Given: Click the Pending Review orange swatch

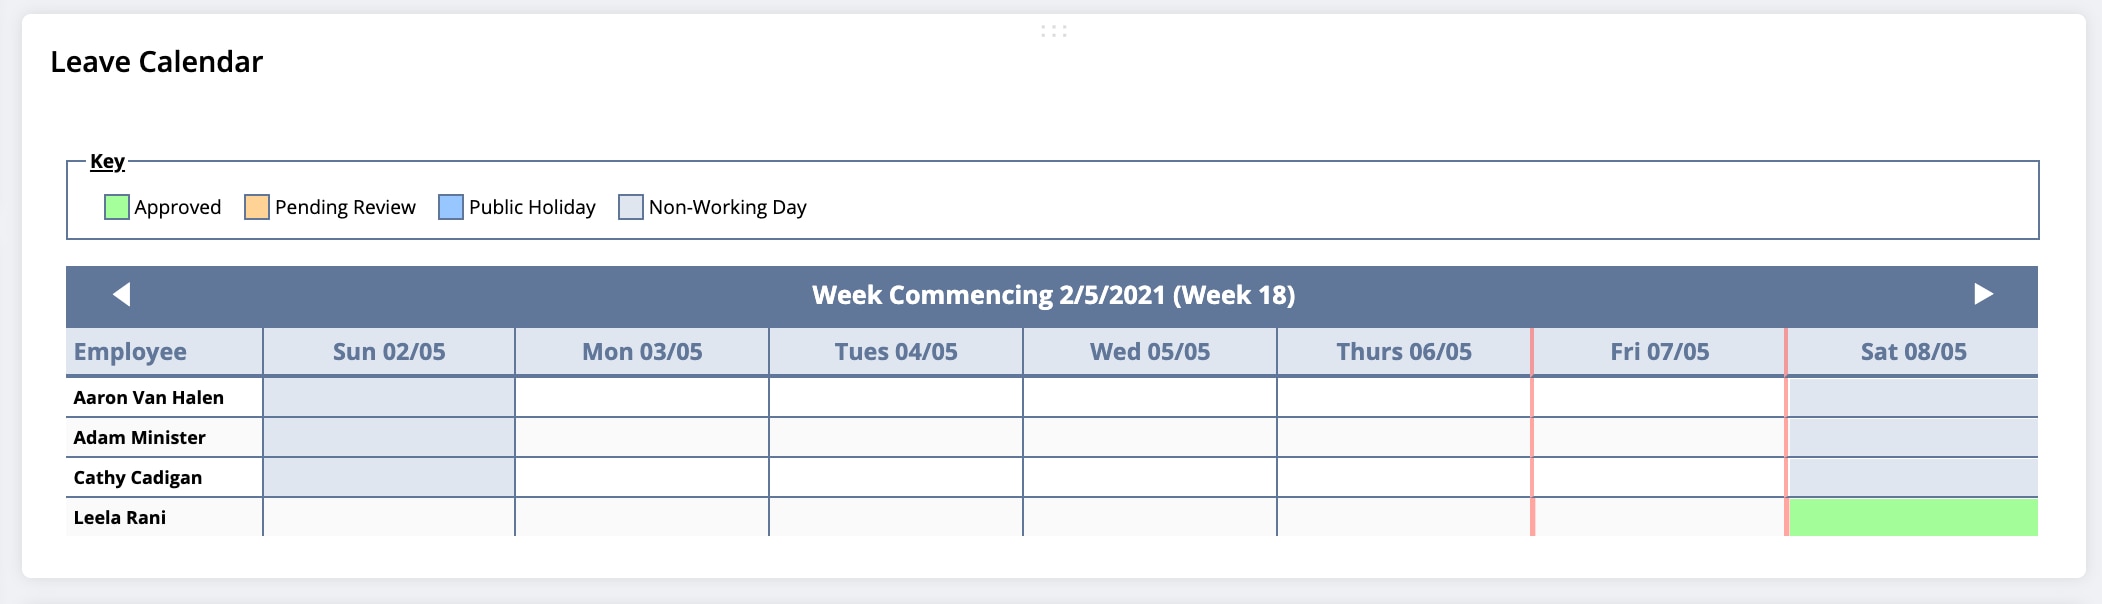Looking at the screenshot, I should pos(257,207).
